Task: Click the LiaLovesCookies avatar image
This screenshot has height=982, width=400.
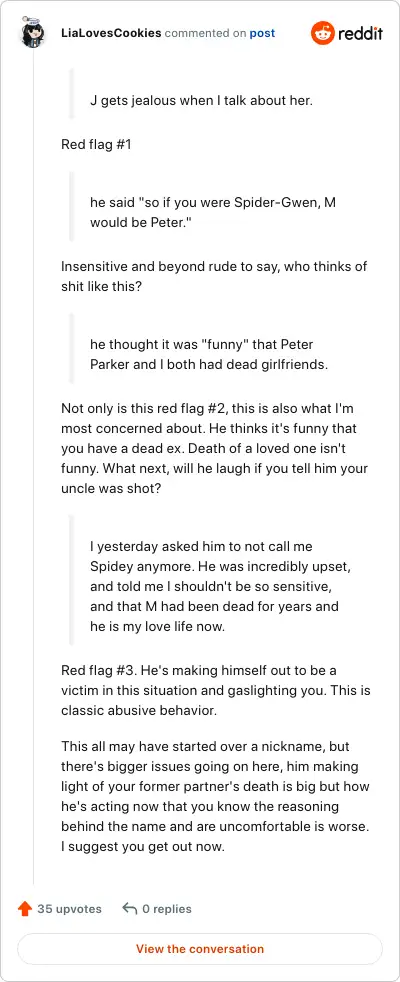Action: [33, 33]
